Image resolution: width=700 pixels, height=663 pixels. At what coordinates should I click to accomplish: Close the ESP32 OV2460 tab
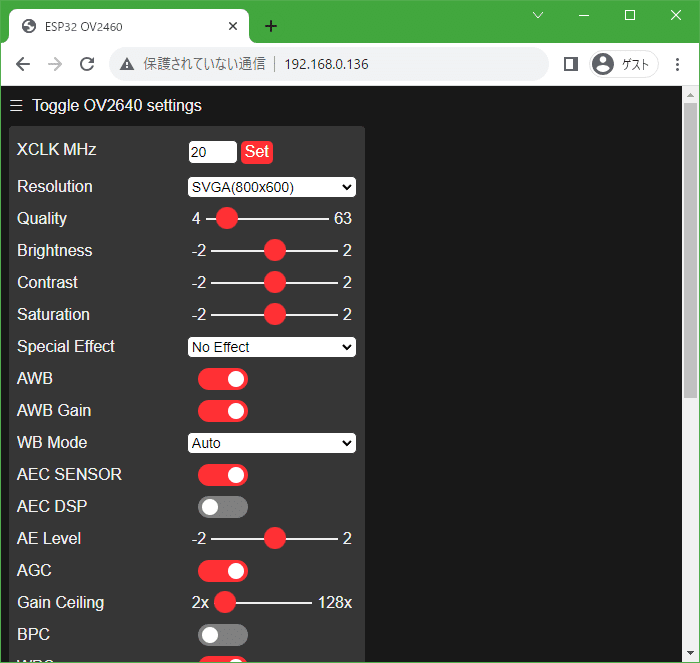tap(233, 26)
